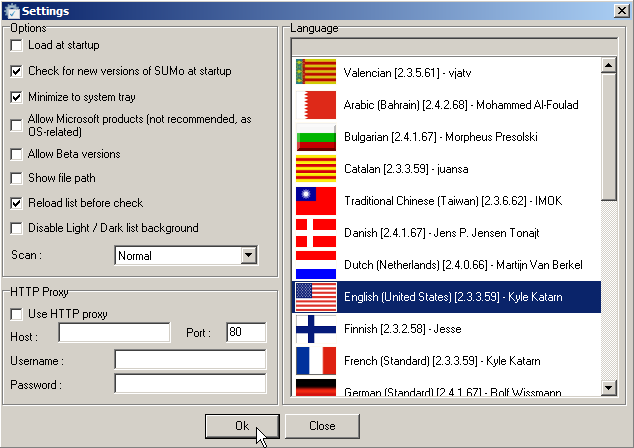Click the Netherlands flag icon
The image size is (634, 448).
click(316, 265)
